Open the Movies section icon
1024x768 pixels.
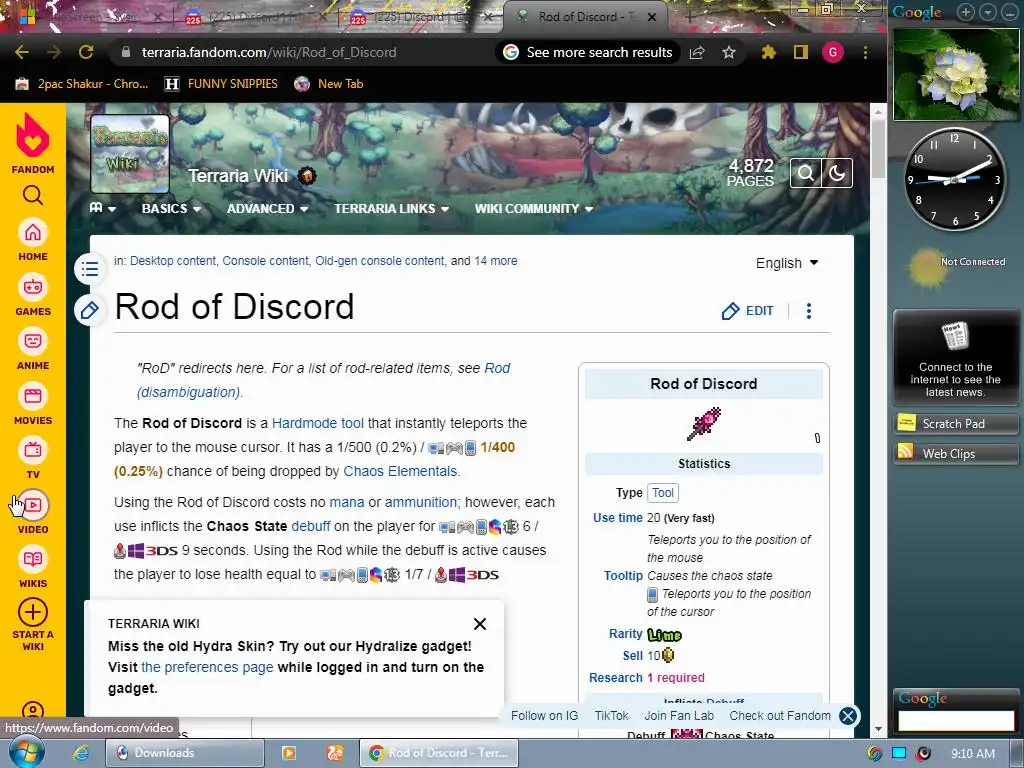(33, 396)
